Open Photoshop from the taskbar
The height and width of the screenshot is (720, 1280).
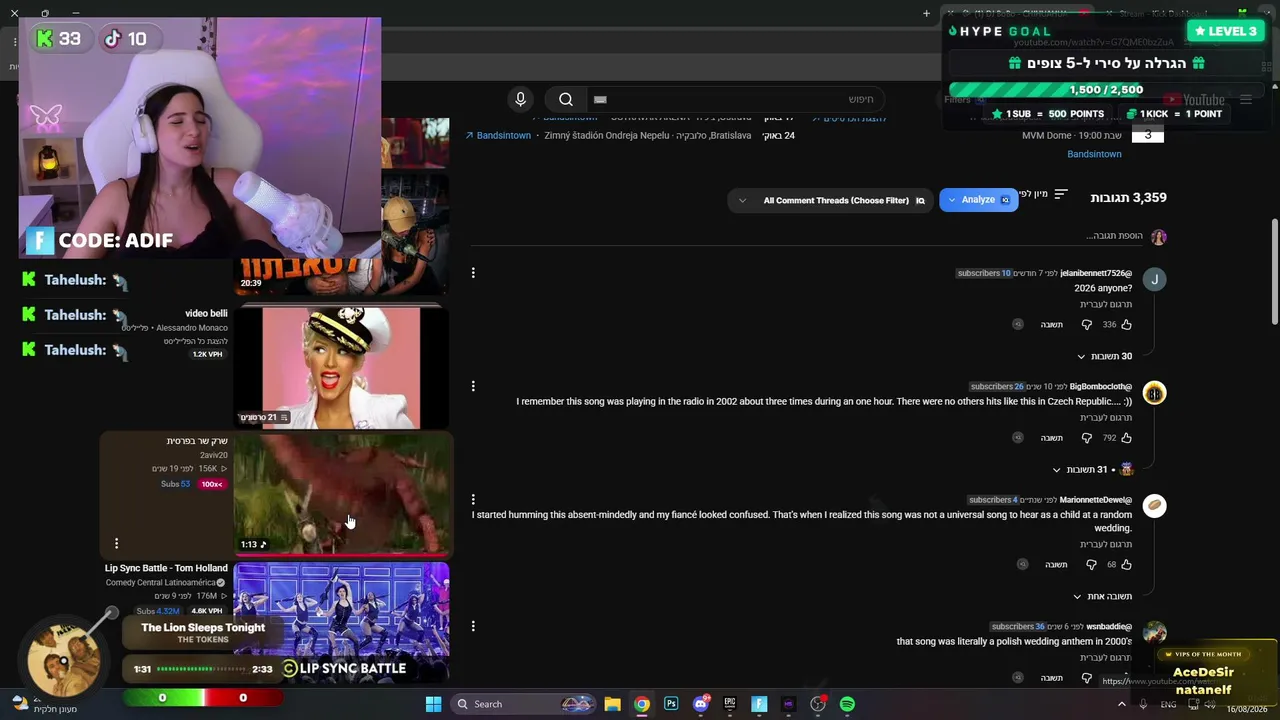[671, 704]
